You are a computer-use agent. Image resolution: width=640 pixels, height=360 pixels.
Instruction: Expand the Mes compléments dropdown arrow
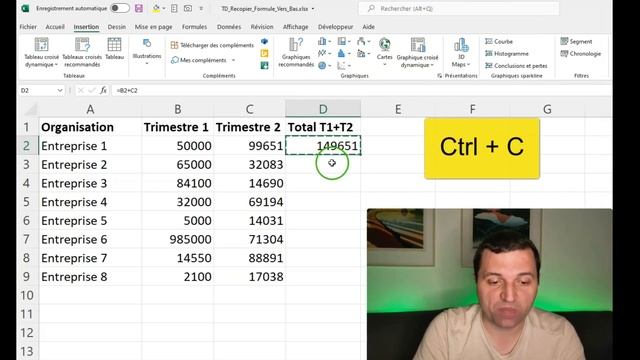233,60
